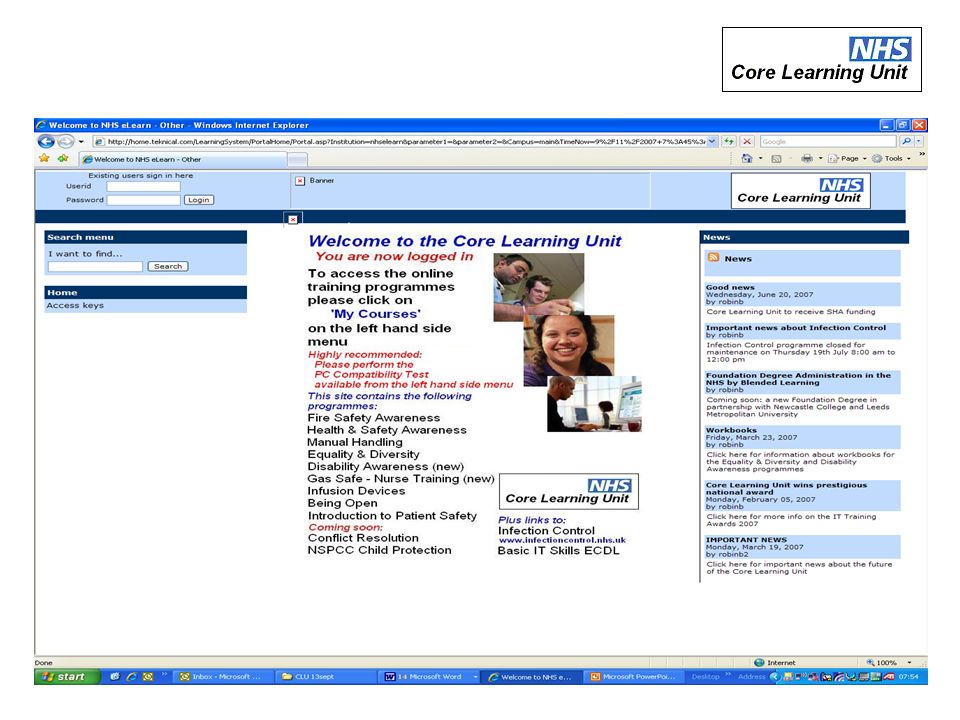Open the Tools menu
960x720 pixels.
891,159
